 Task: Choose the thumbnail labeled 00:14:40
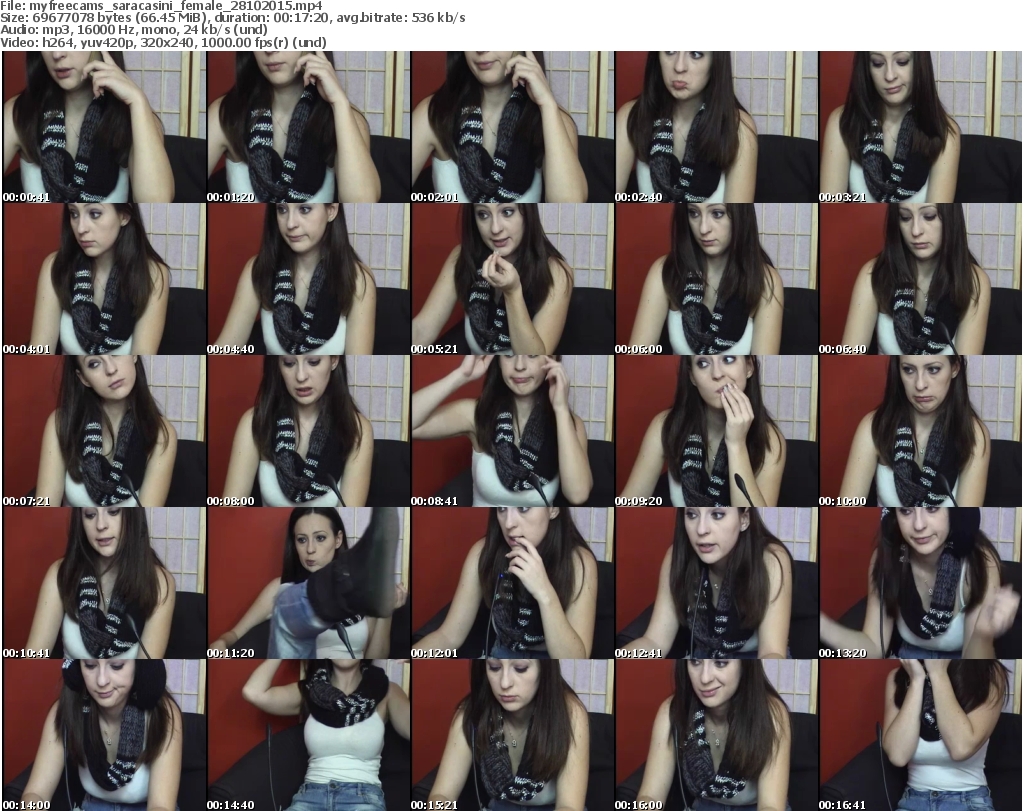(308, 735)
